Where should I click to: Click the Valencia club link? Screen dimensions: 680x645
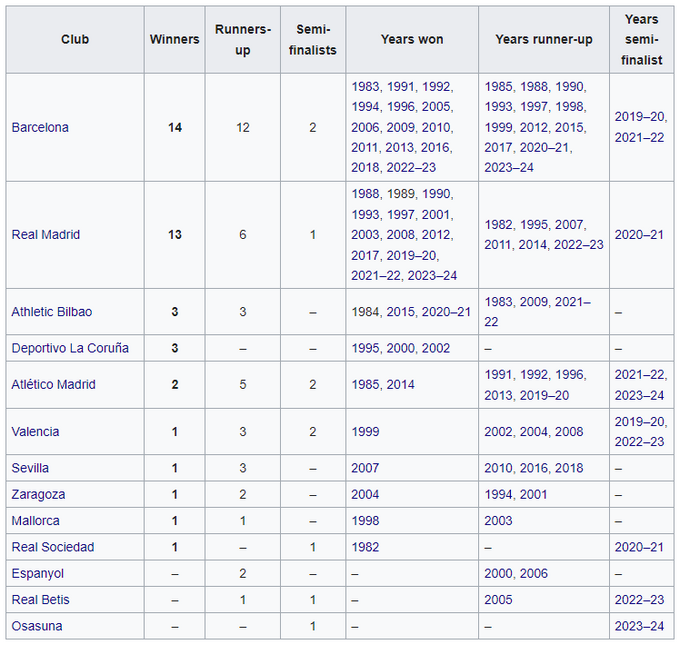tap(35, 432)
